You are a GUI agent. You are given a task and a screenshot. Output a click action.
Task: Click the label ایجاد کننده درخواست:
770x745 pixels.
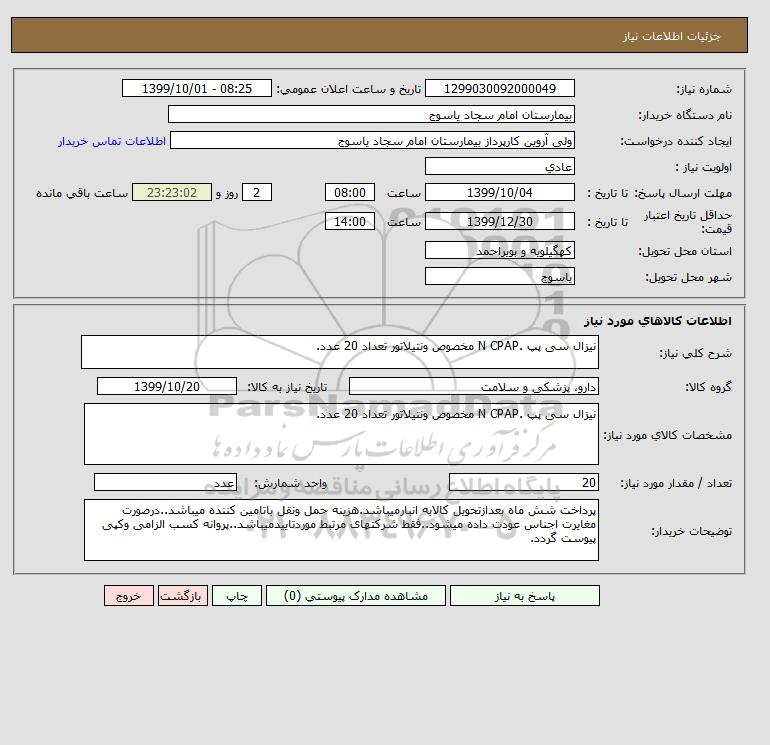(676, 141)
